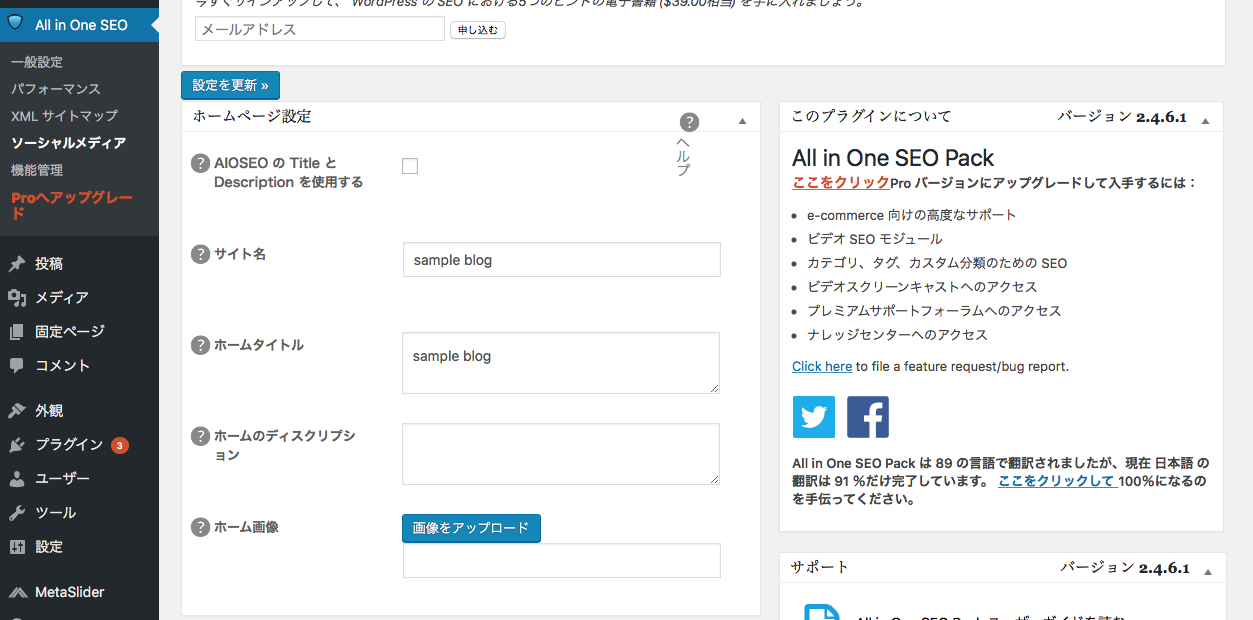Click the サイト名 text field
The width and height of the screenshot is (1253, 620).
coord(561,260)
